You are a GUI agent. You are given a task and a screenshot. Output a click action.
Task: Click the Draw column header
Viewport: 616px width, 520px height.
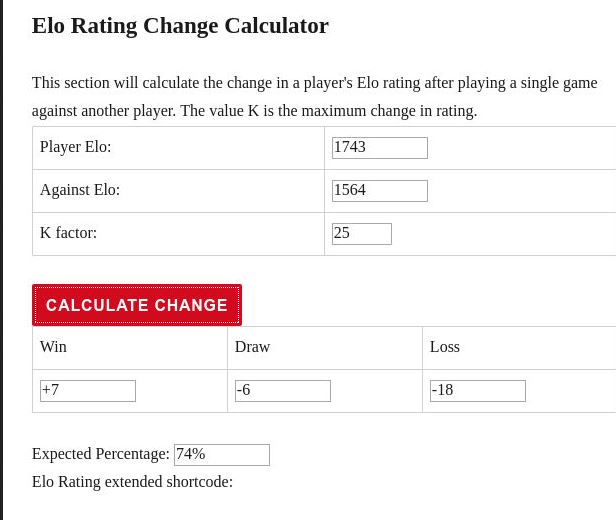[252, 347]
